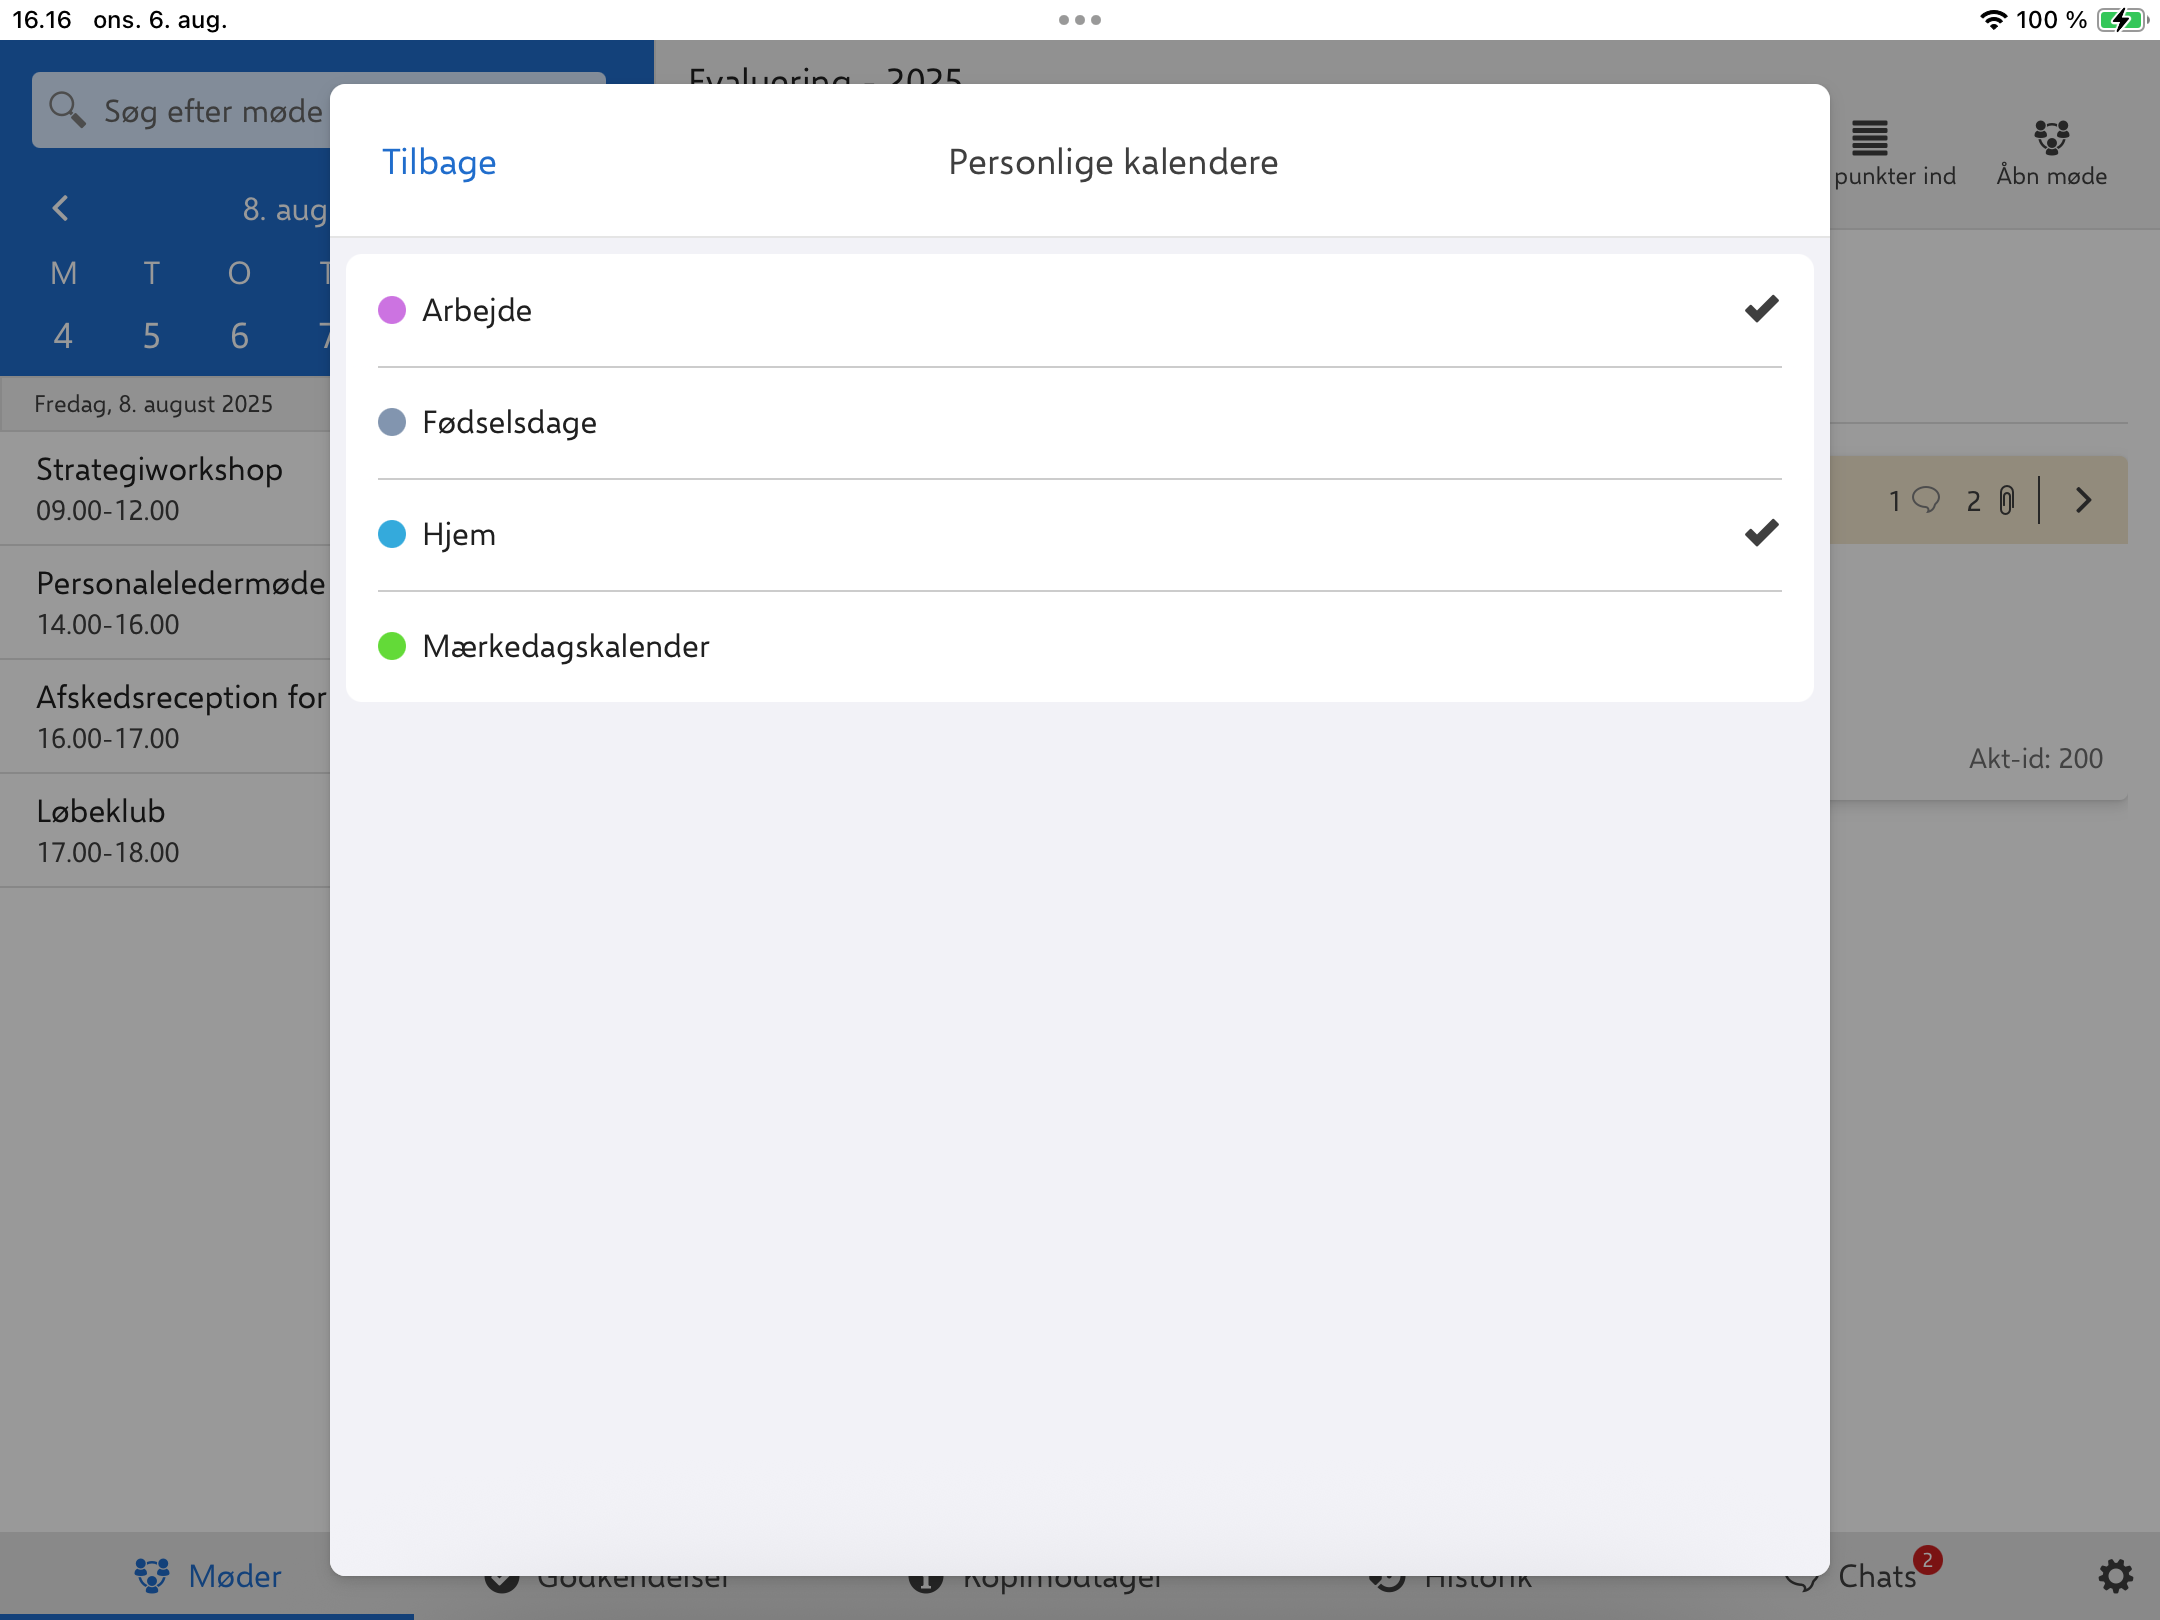
Task: Open the Møder tab icon
Action: tap(152, 1576)
